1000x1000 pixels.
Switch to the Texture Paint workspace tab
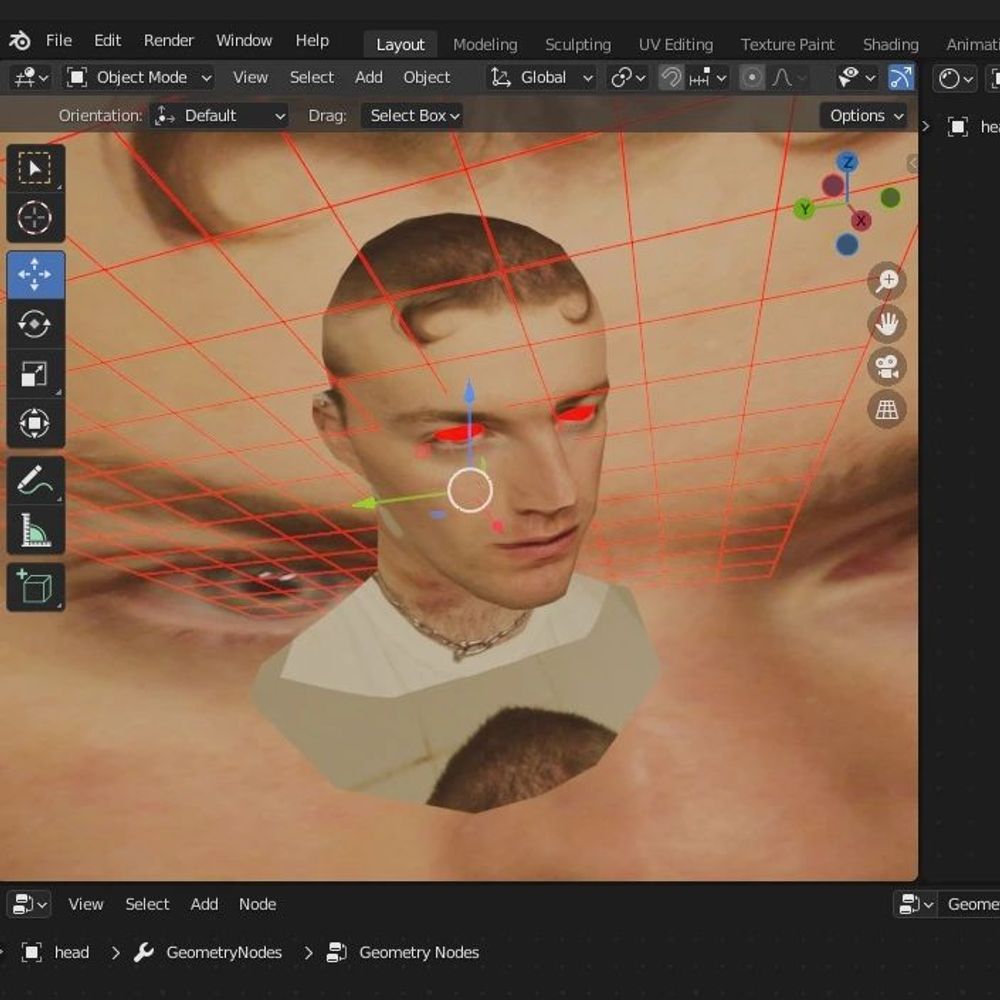point(788,45)
